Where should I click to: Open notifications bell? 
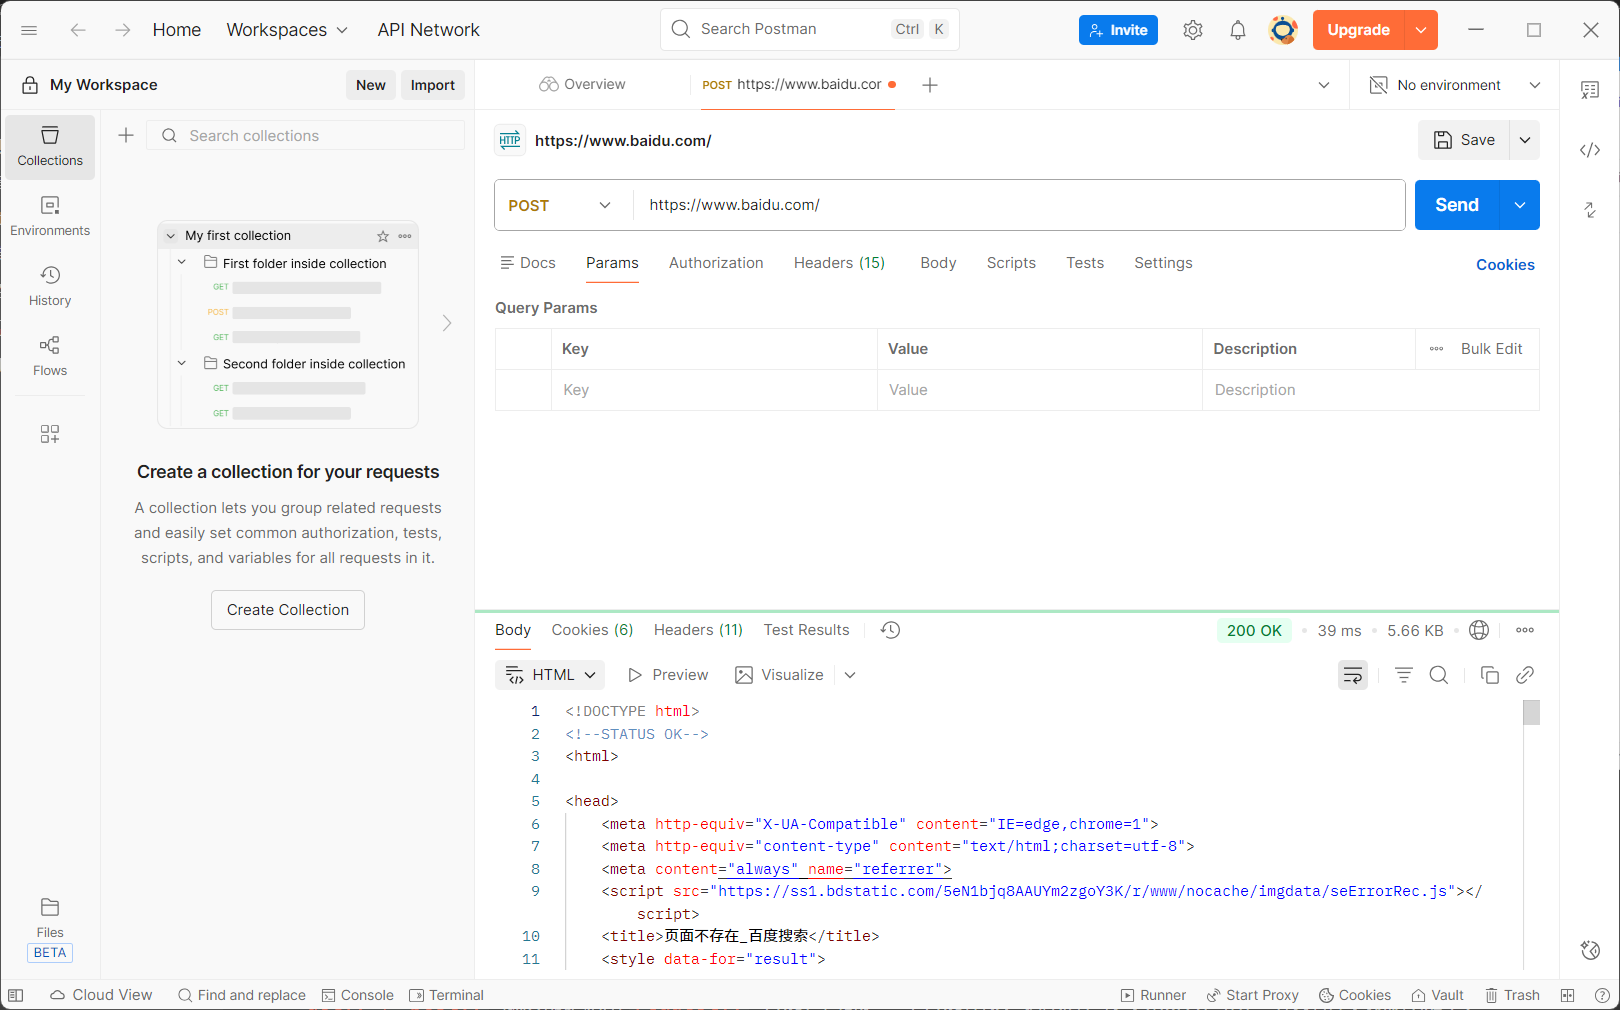(x=1238, y=30)
